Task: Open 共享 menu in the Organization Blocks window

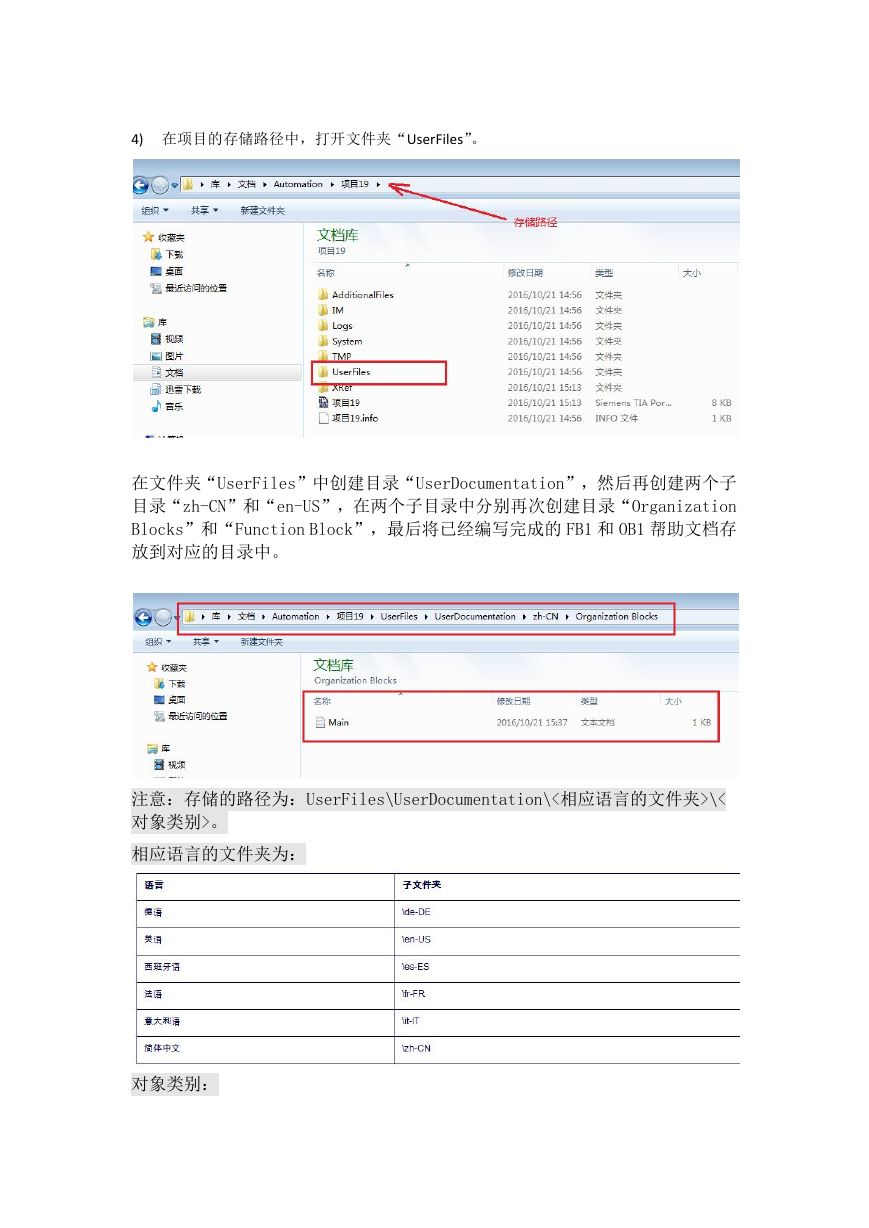Action: [206, 642]
